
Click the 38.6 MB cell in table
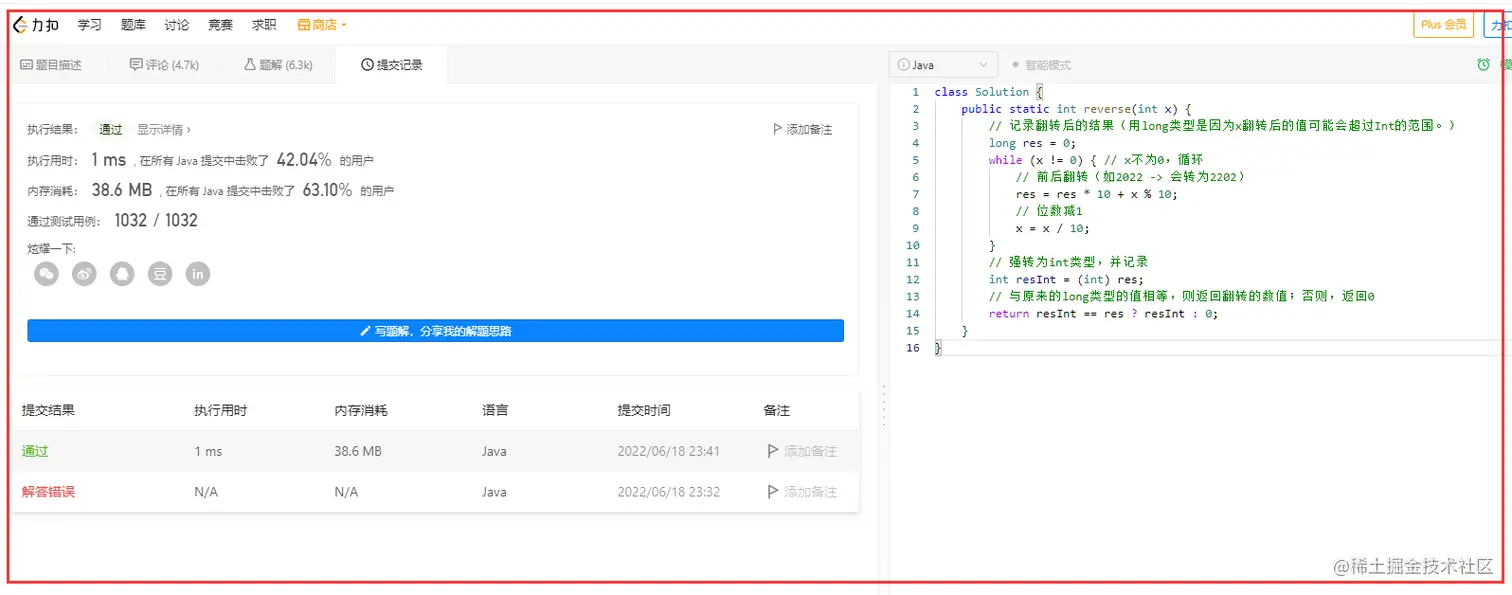(358, 452)
